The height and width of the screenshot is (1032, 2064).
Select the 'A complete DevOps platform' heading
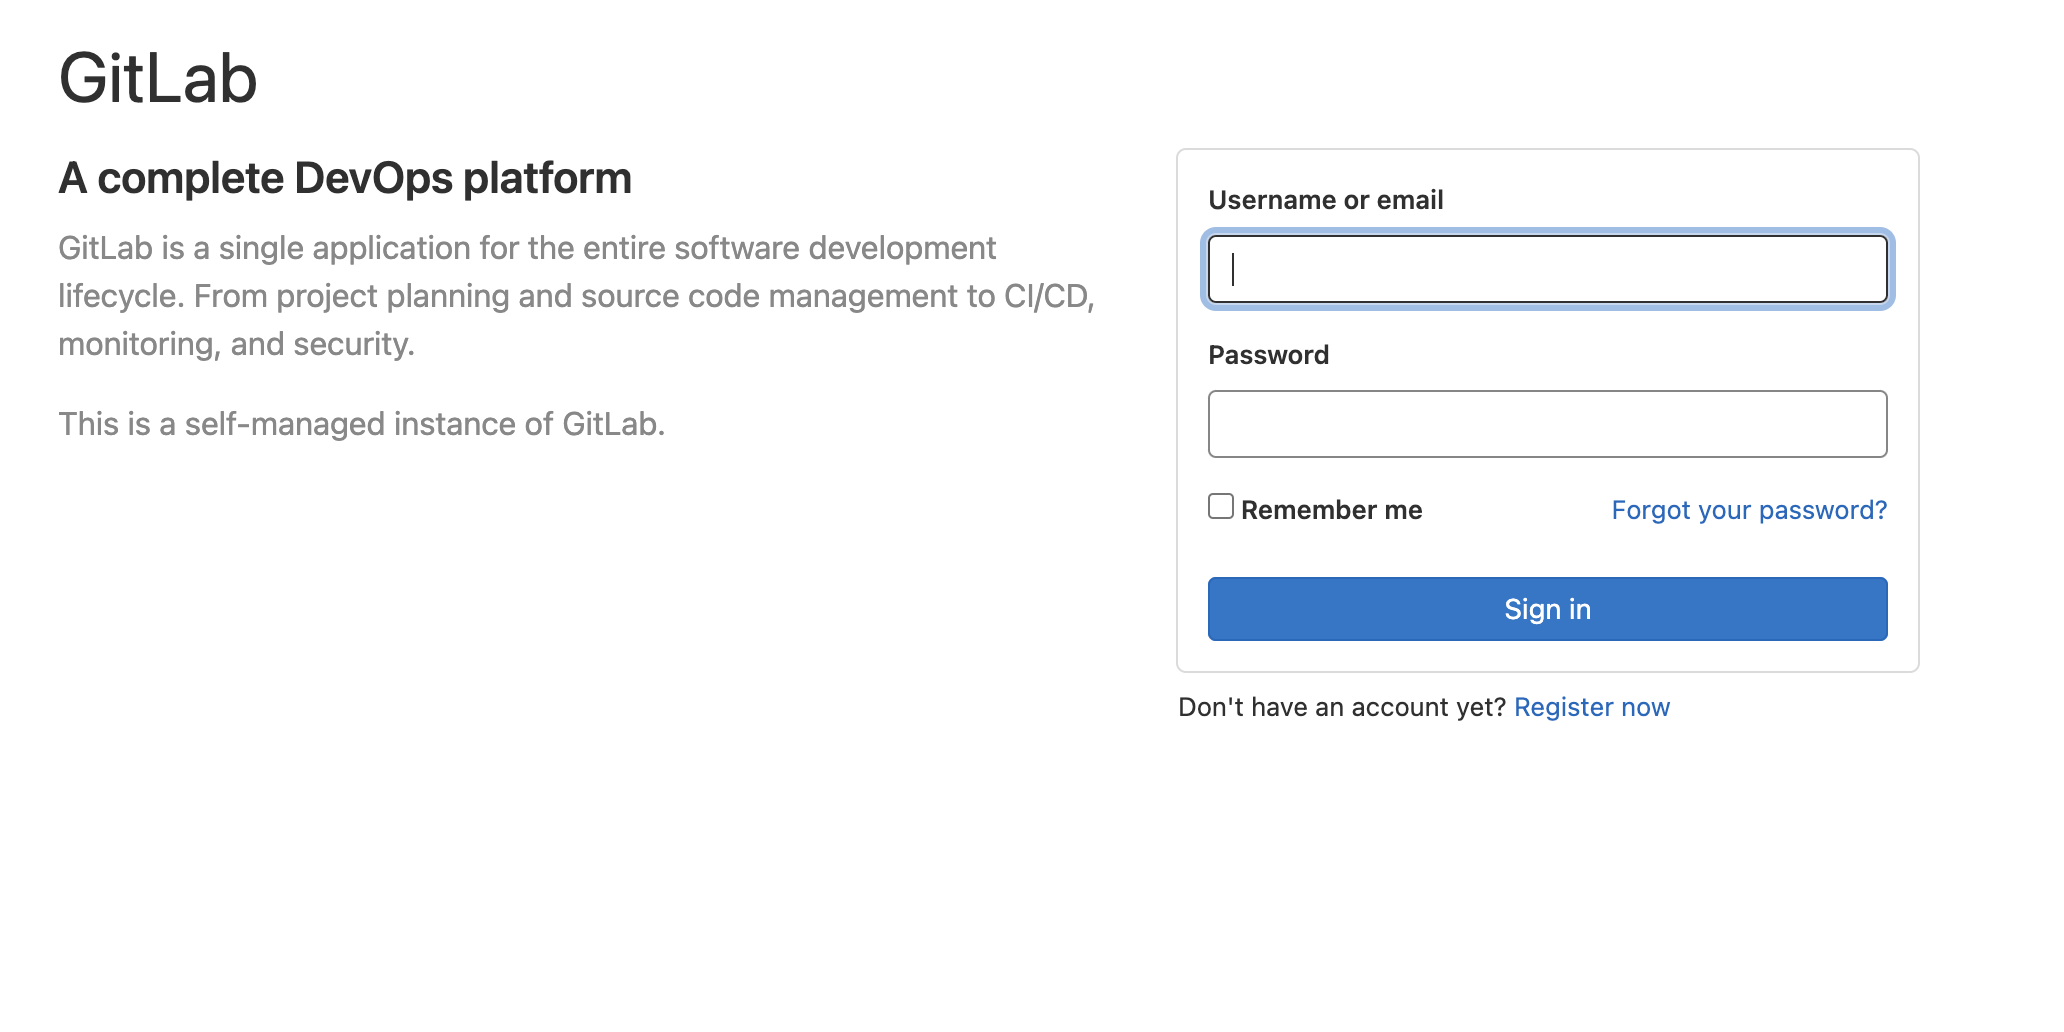pos(345,179)
